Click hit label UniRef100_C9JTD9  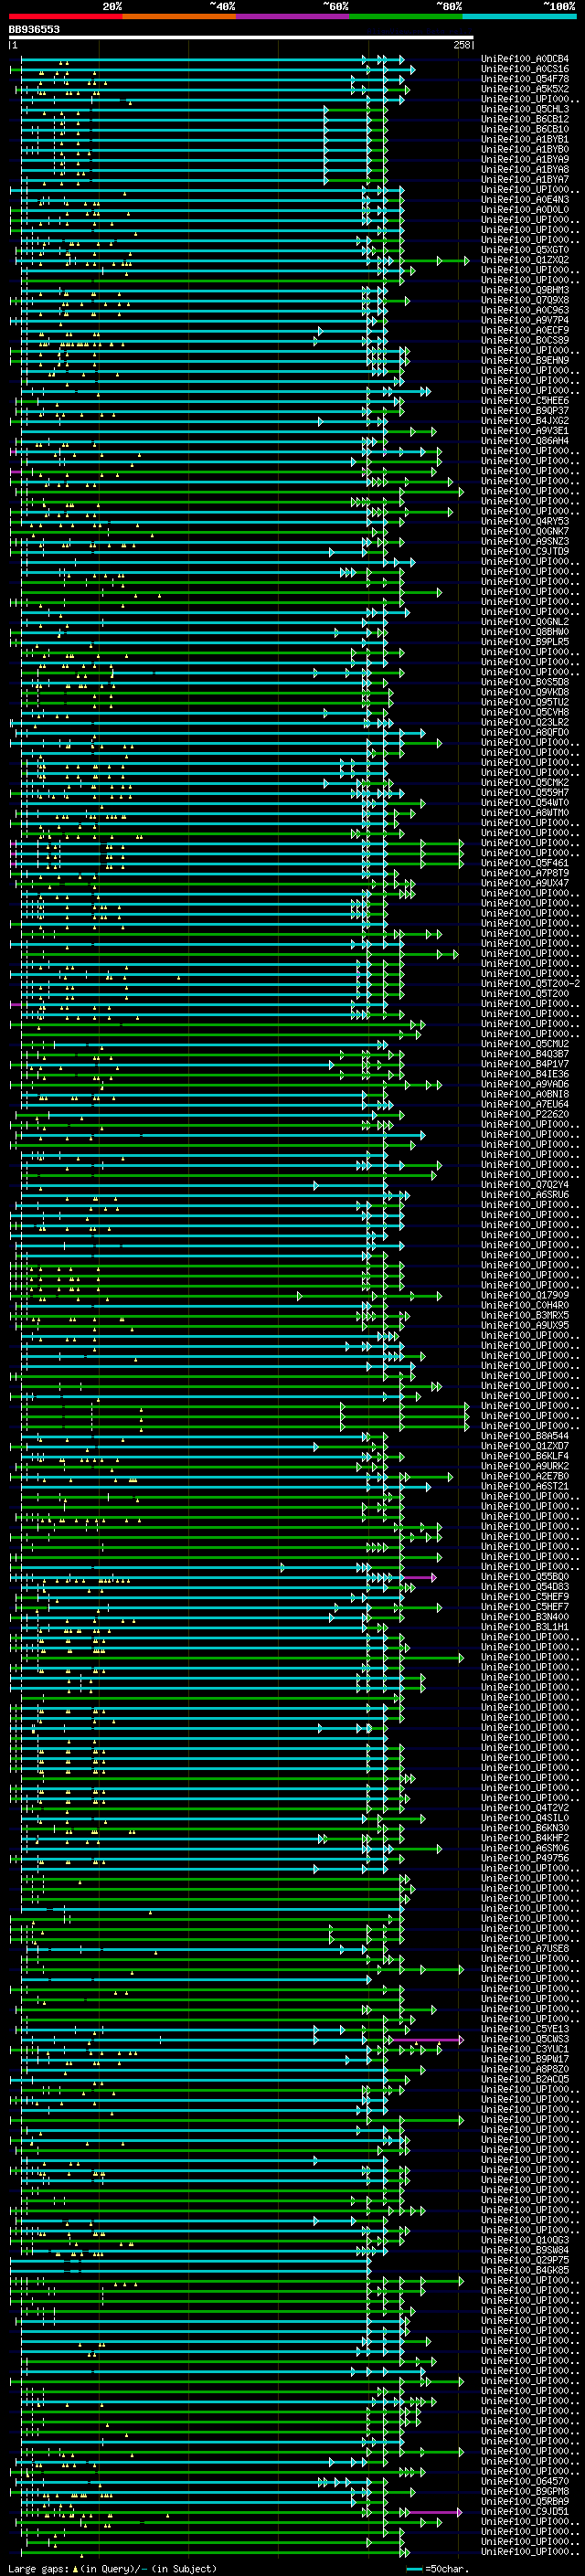click(x=525, y=552)
